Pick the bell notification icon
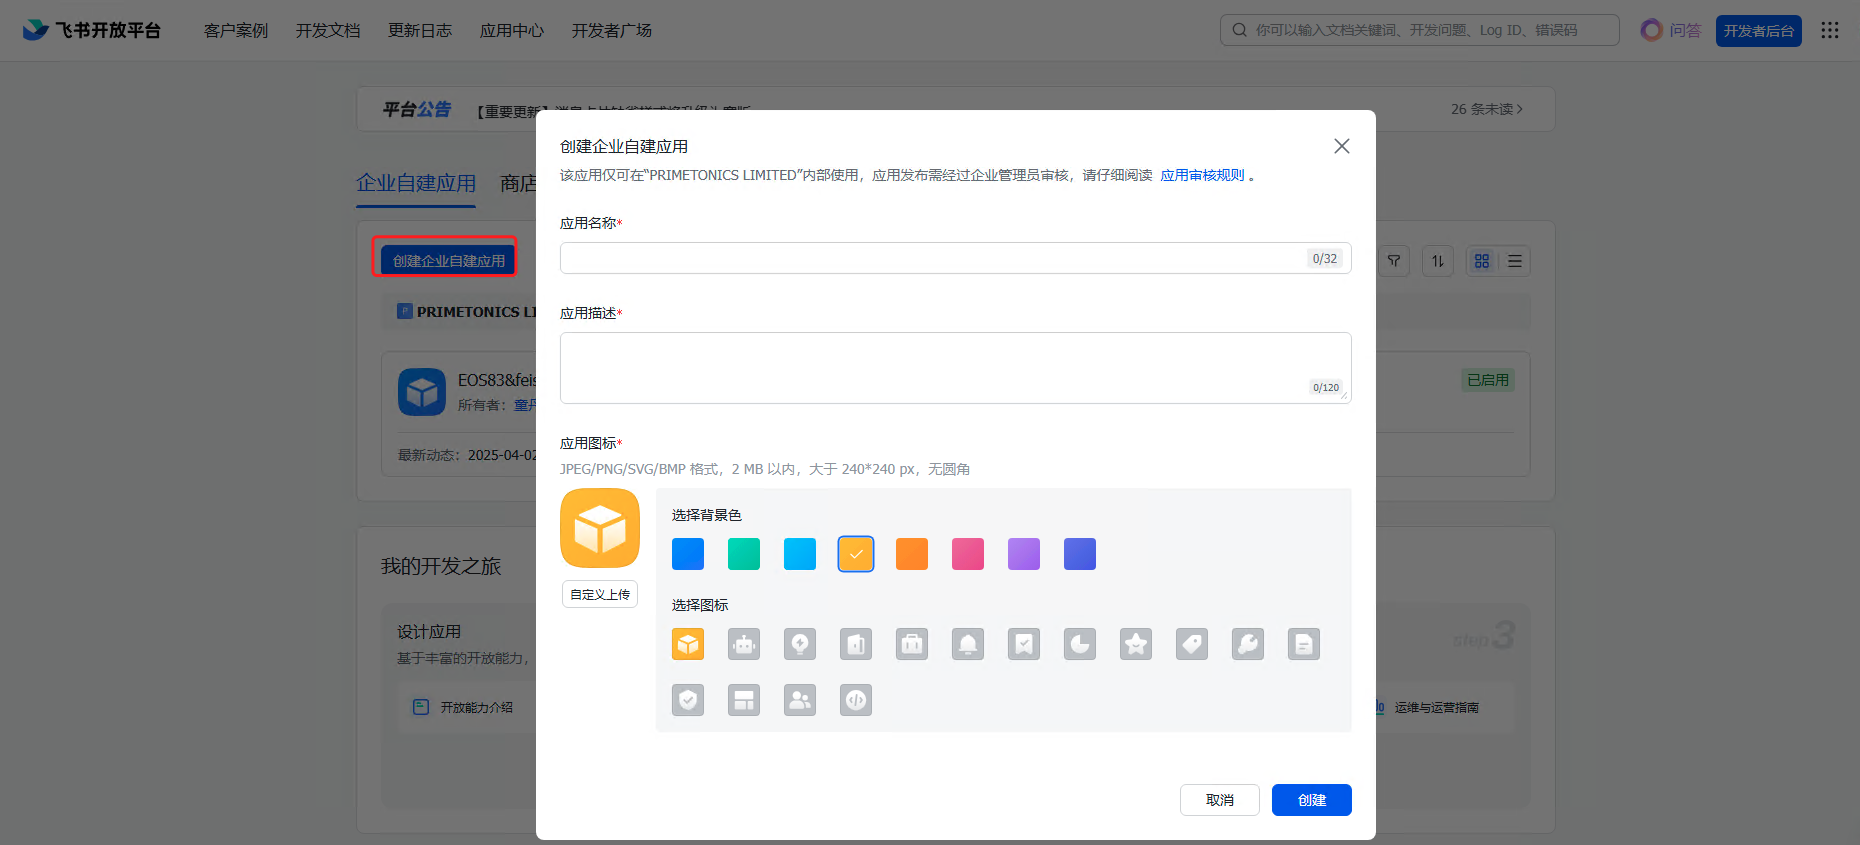Viewport: 1860px width, 845px height. (968, 644)
